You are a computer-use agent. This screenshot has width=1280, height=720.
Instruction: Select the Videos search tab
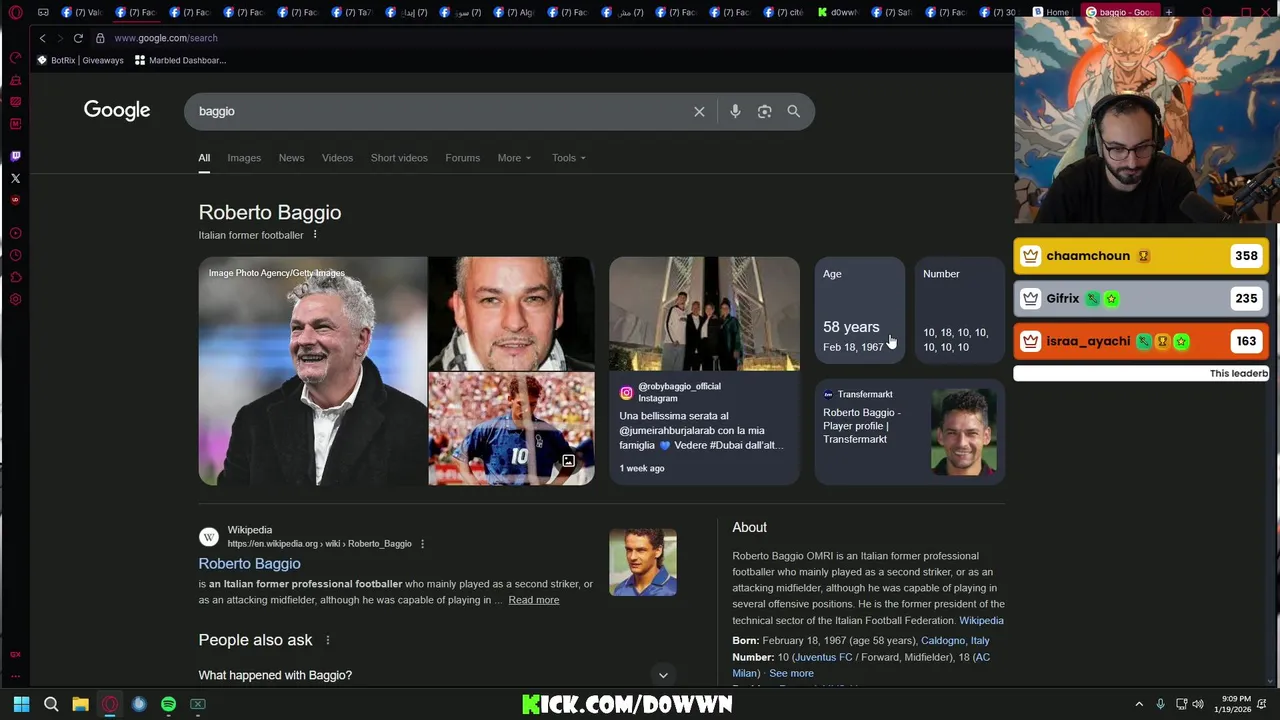coord(337,158)
